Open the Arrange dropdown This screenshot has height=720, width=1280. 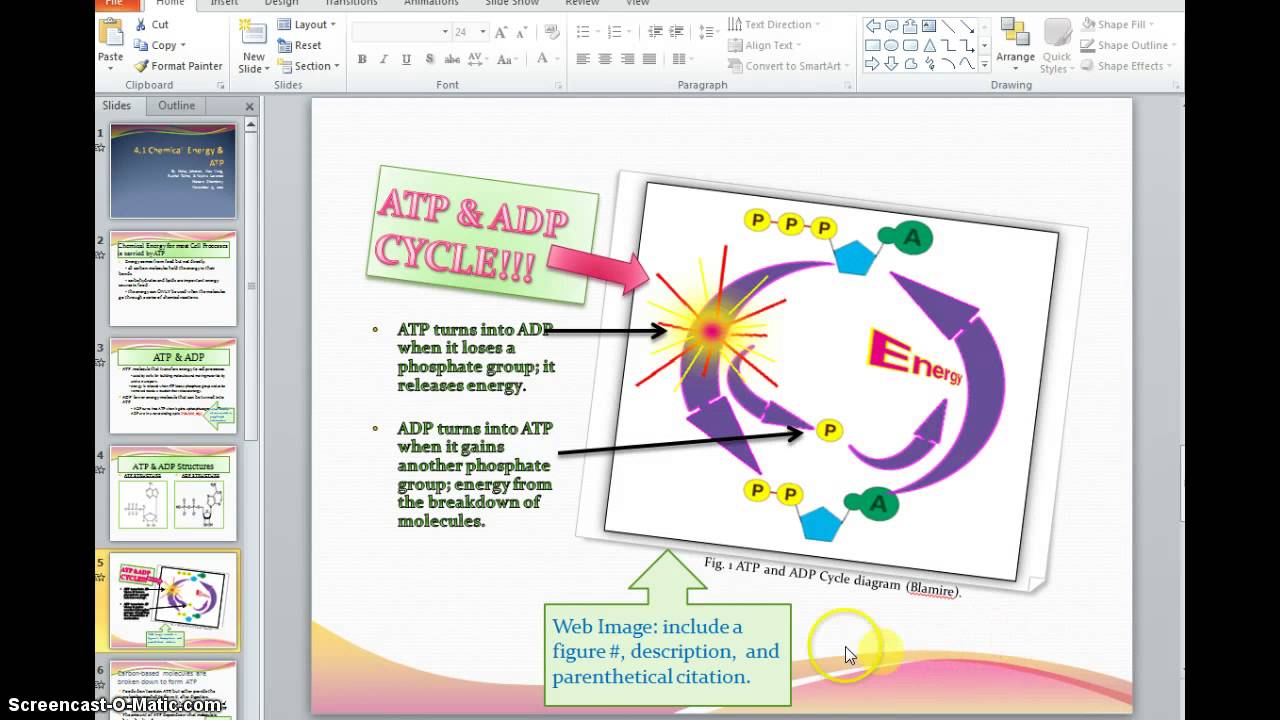(x=1015, y=46)
